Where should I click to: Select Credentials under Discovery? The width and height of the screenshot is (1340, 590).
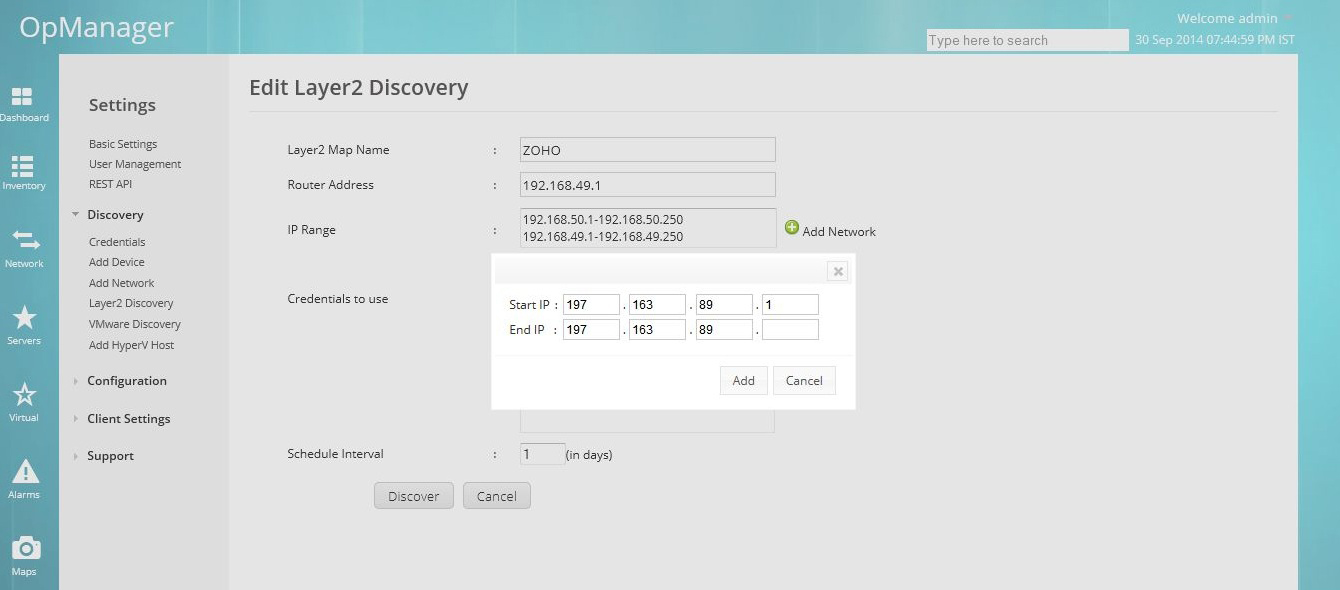pyautogui.click(x=117, y=241)
